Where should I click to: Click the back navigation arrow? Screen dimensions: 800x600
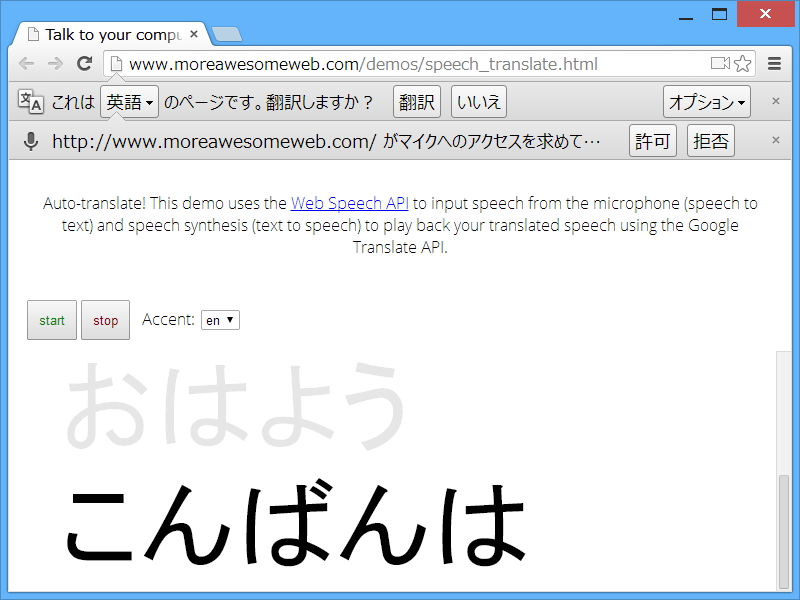[x=26, y=62]
